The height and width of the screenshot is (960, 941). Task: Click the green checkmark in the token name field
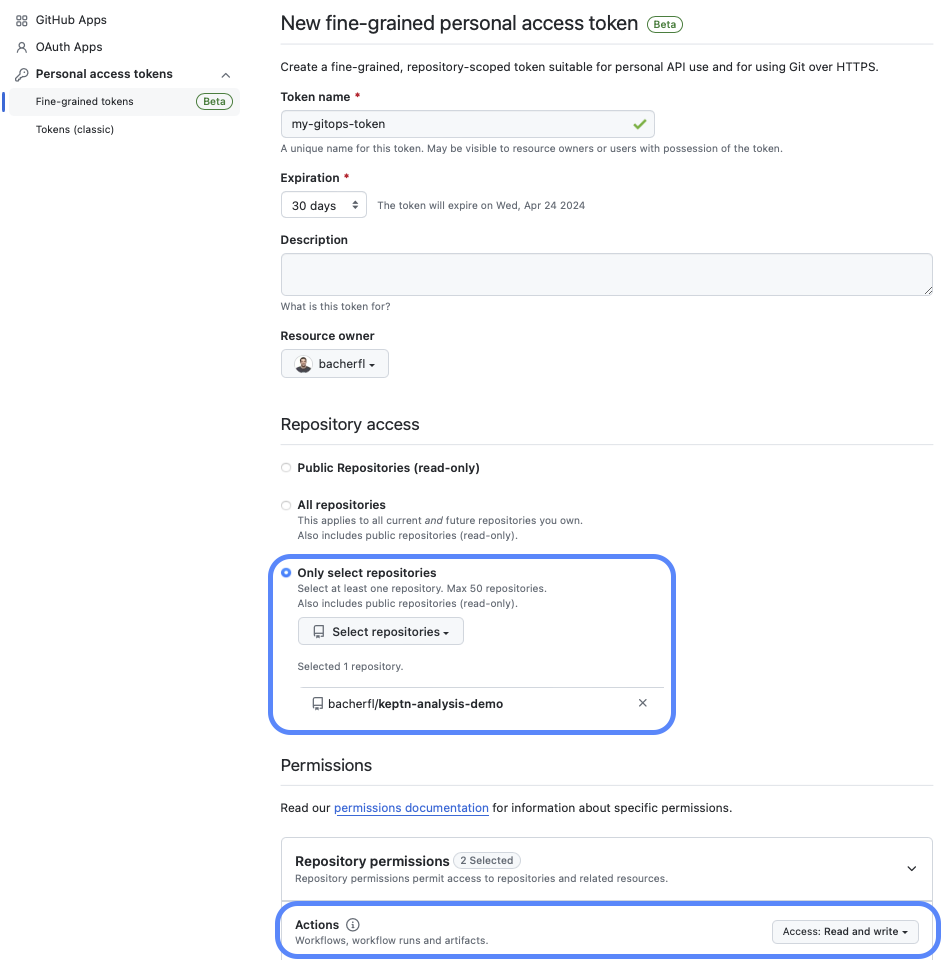tap(640, 124)
